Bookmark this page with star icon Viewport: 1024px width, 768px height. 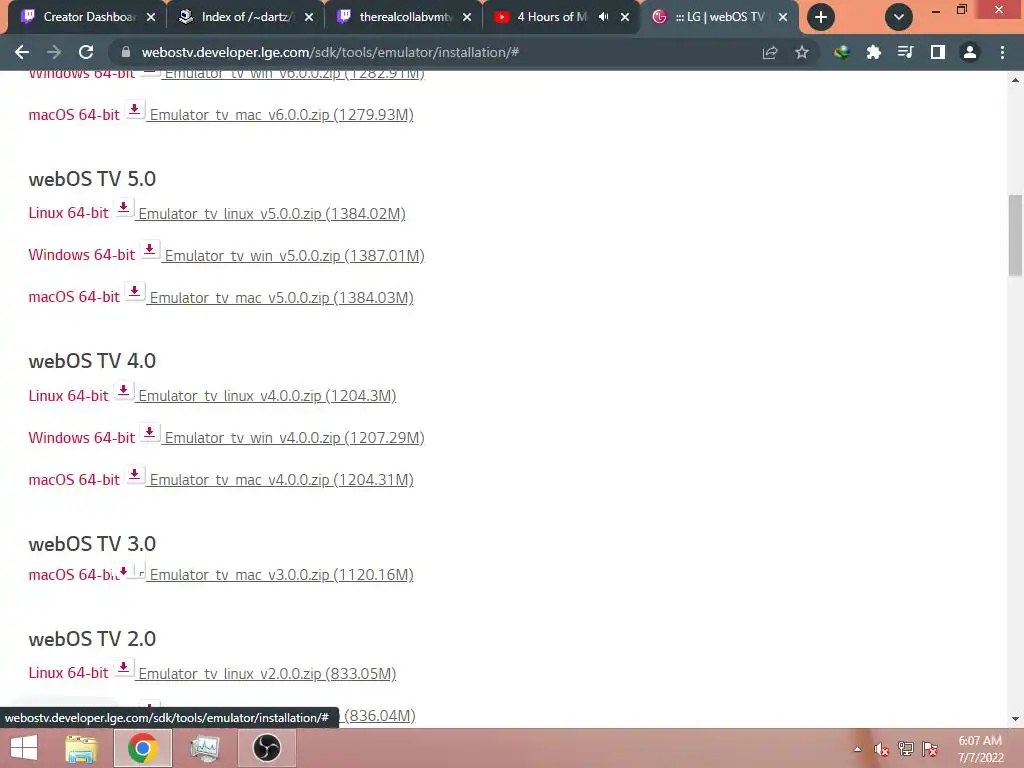tap(802, 52)
